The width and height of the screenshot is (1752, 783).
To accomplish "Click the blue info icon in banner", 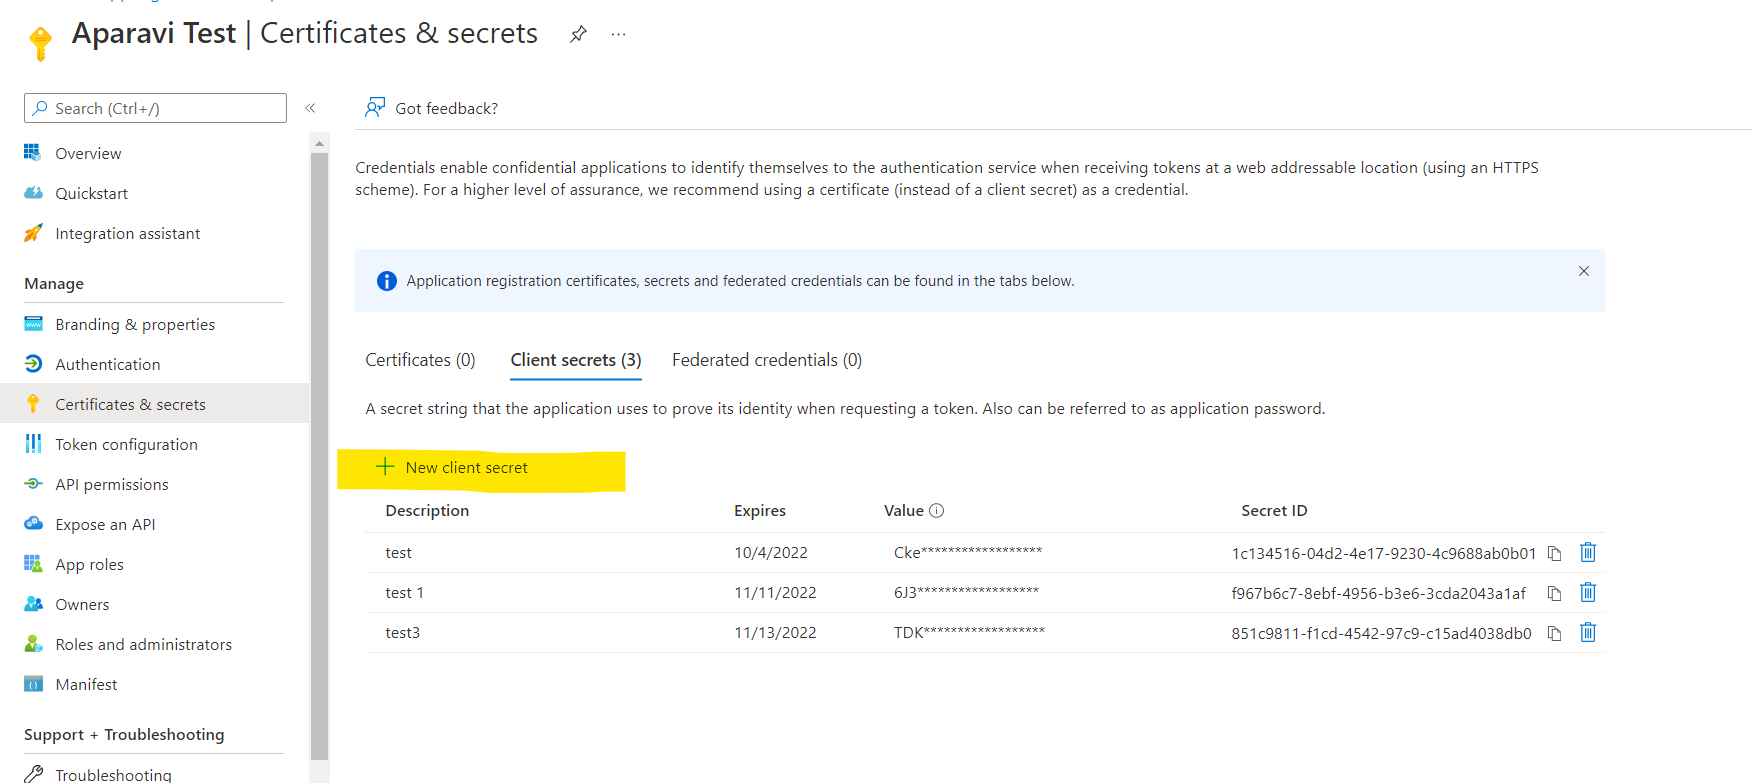I will [x=386, y=281].
